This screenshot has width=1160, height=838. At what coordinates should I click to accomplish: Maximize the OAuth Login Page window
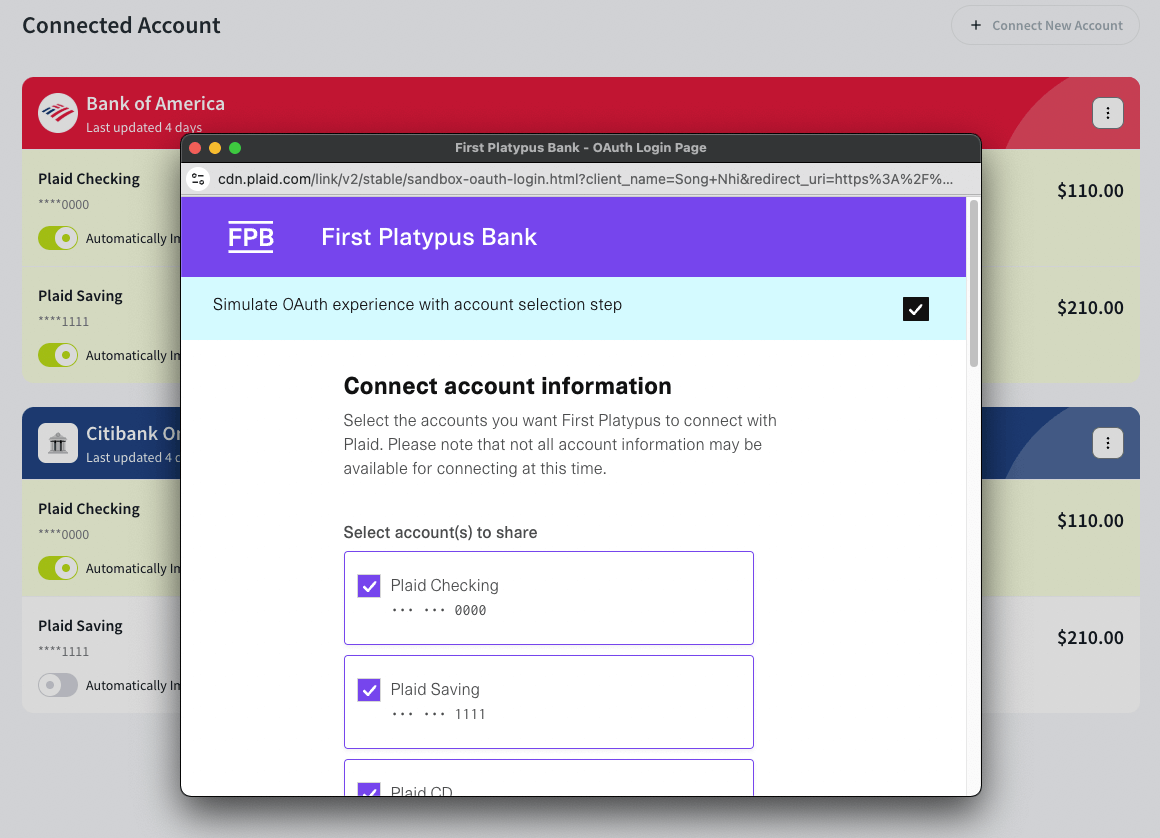coord(235,148)
